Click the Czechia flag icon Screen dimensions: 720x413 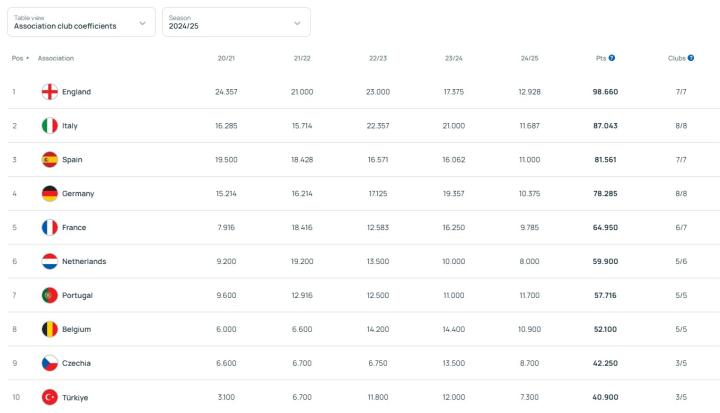49,363
